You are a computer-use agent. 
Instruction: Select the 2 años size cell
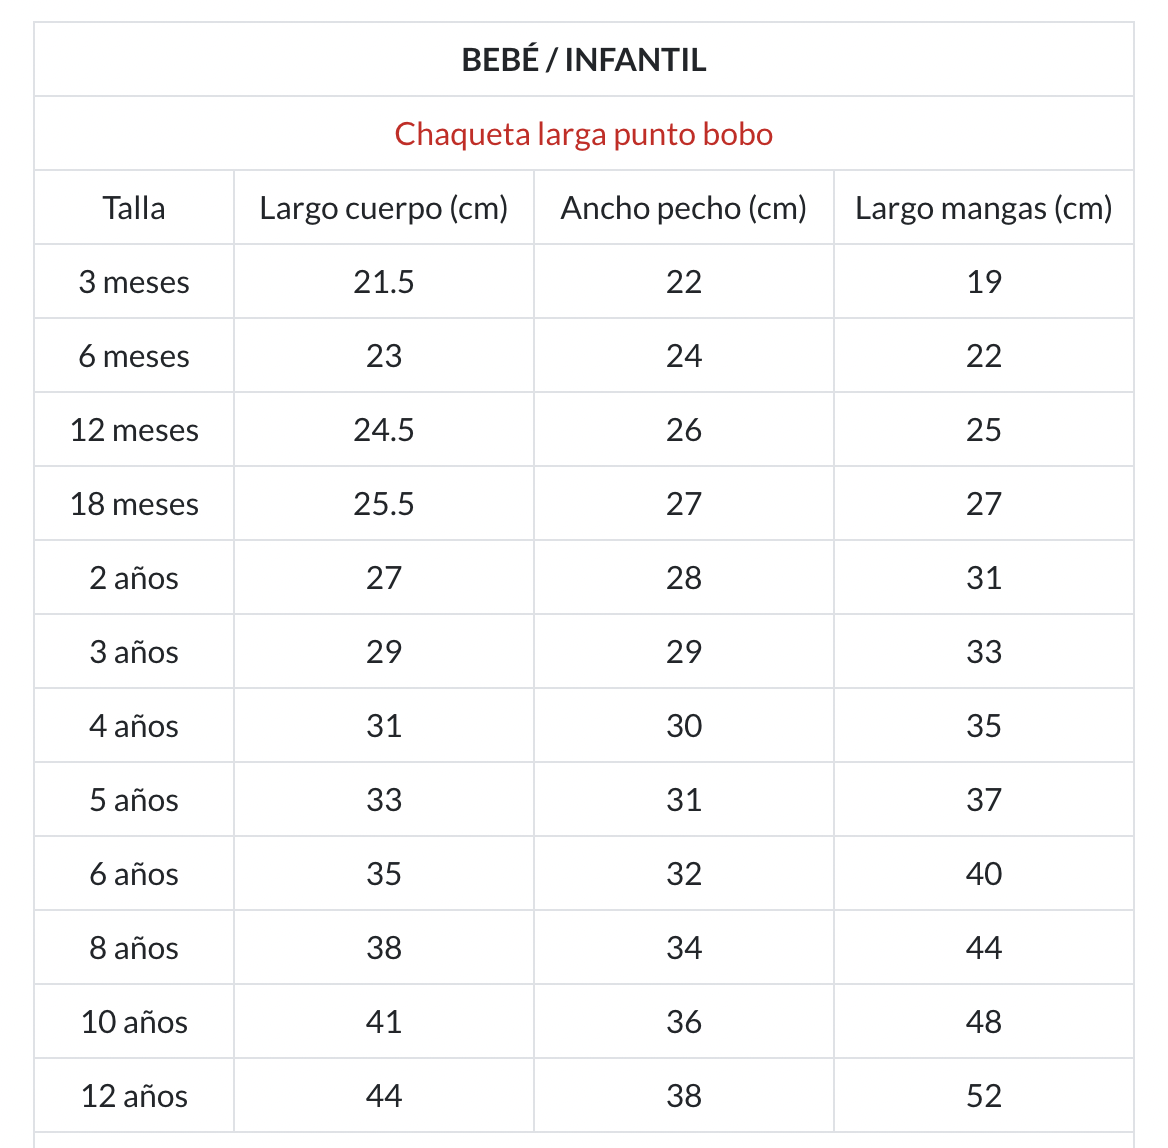click(134, 578)
